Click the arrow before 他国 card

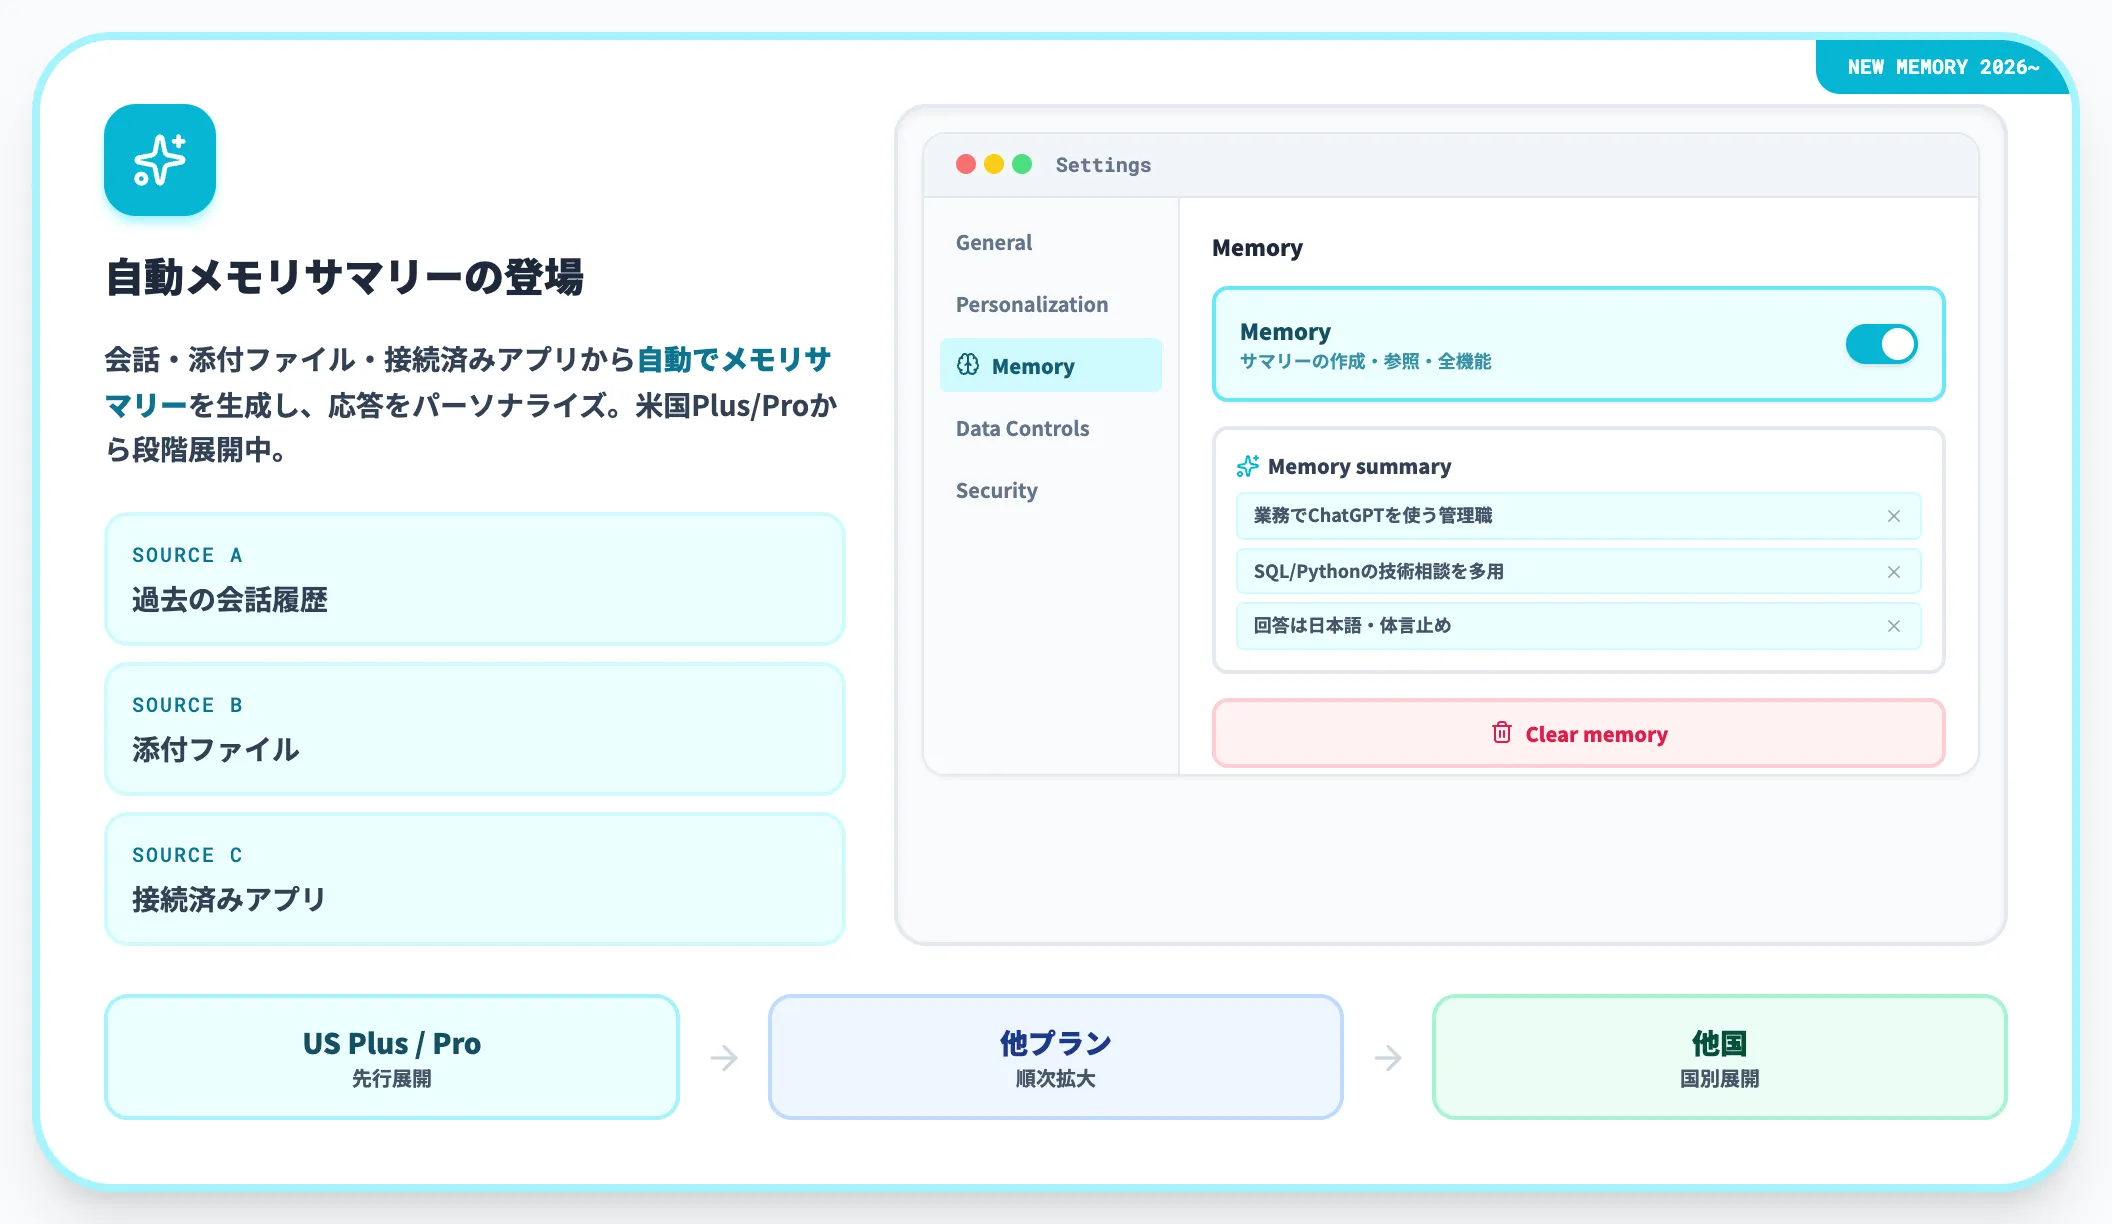coord(1388,1057)
